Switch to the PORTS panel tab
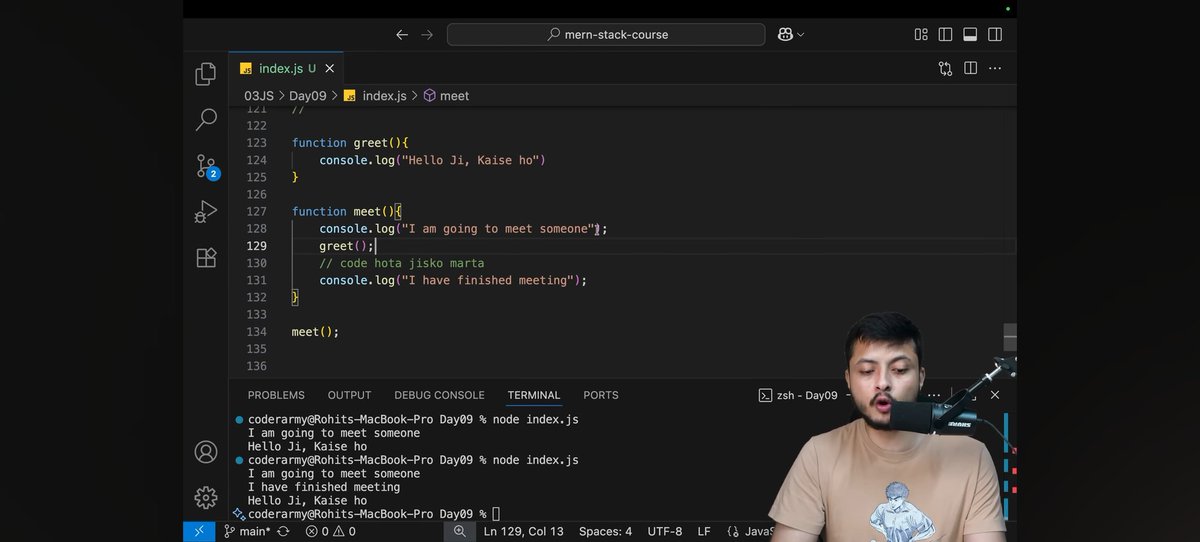 point(601,395)
